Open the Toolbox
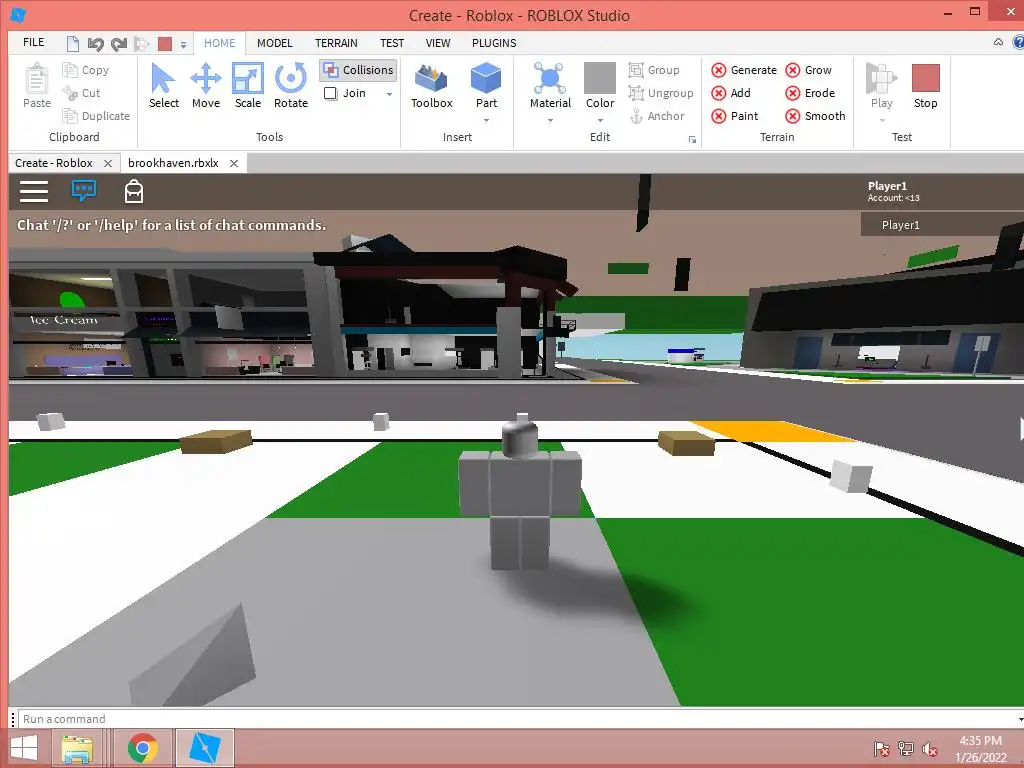Image resolution: width=1024 pixels, height=768 pixels. [x=432, y=86]
